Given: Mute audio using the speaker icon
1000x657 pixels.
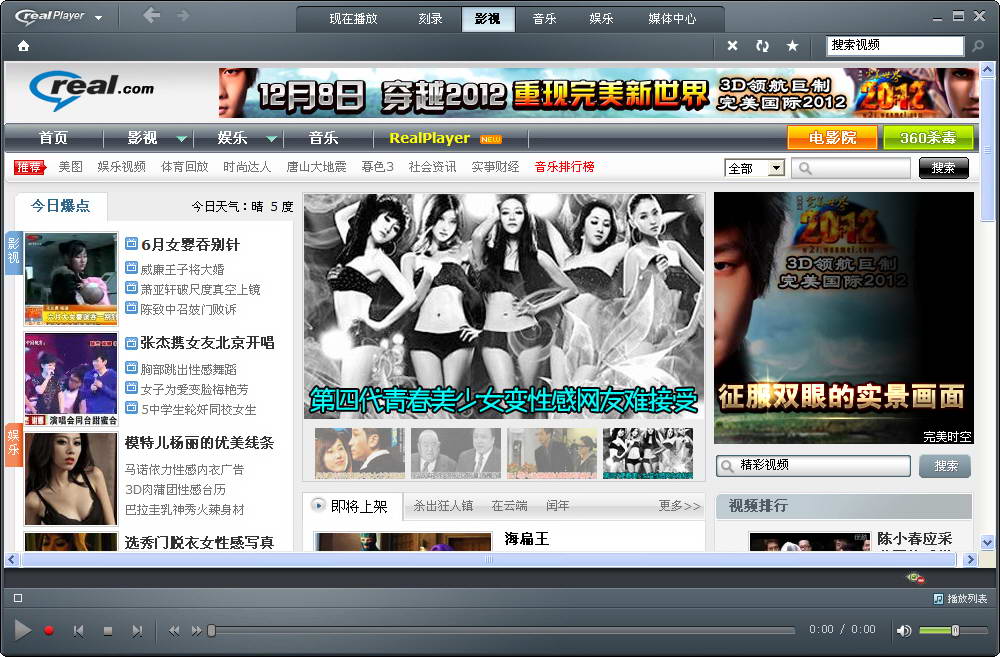Looking at the screenshot, I should click(904, 630).
